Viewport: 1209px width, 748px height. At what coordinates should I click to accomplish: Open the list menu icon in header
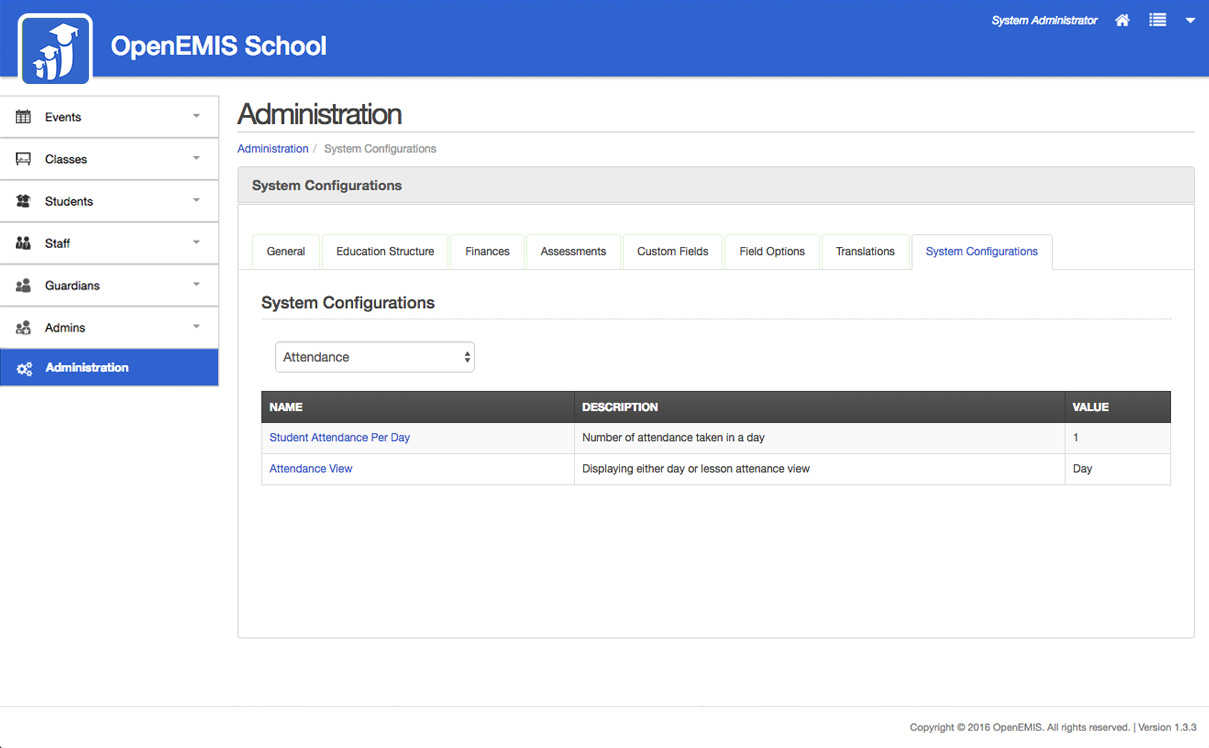click(1157, 20)
